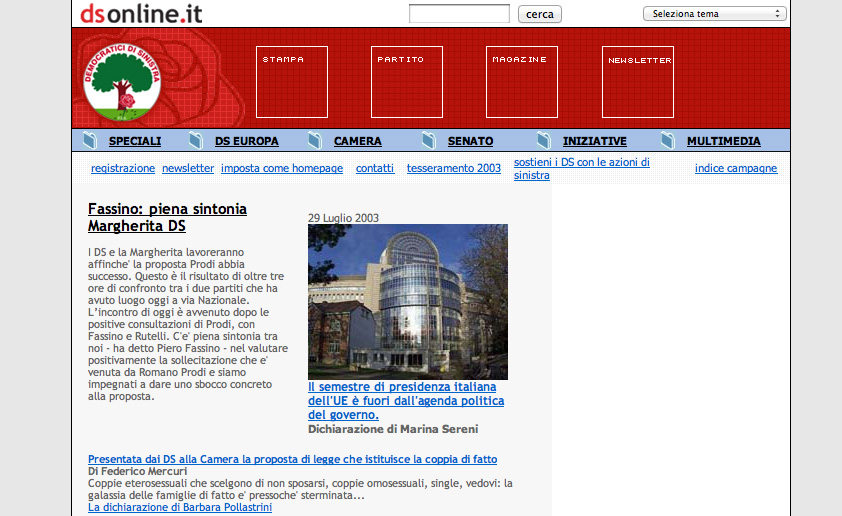Open the STAMPA section box

point(292,82)
